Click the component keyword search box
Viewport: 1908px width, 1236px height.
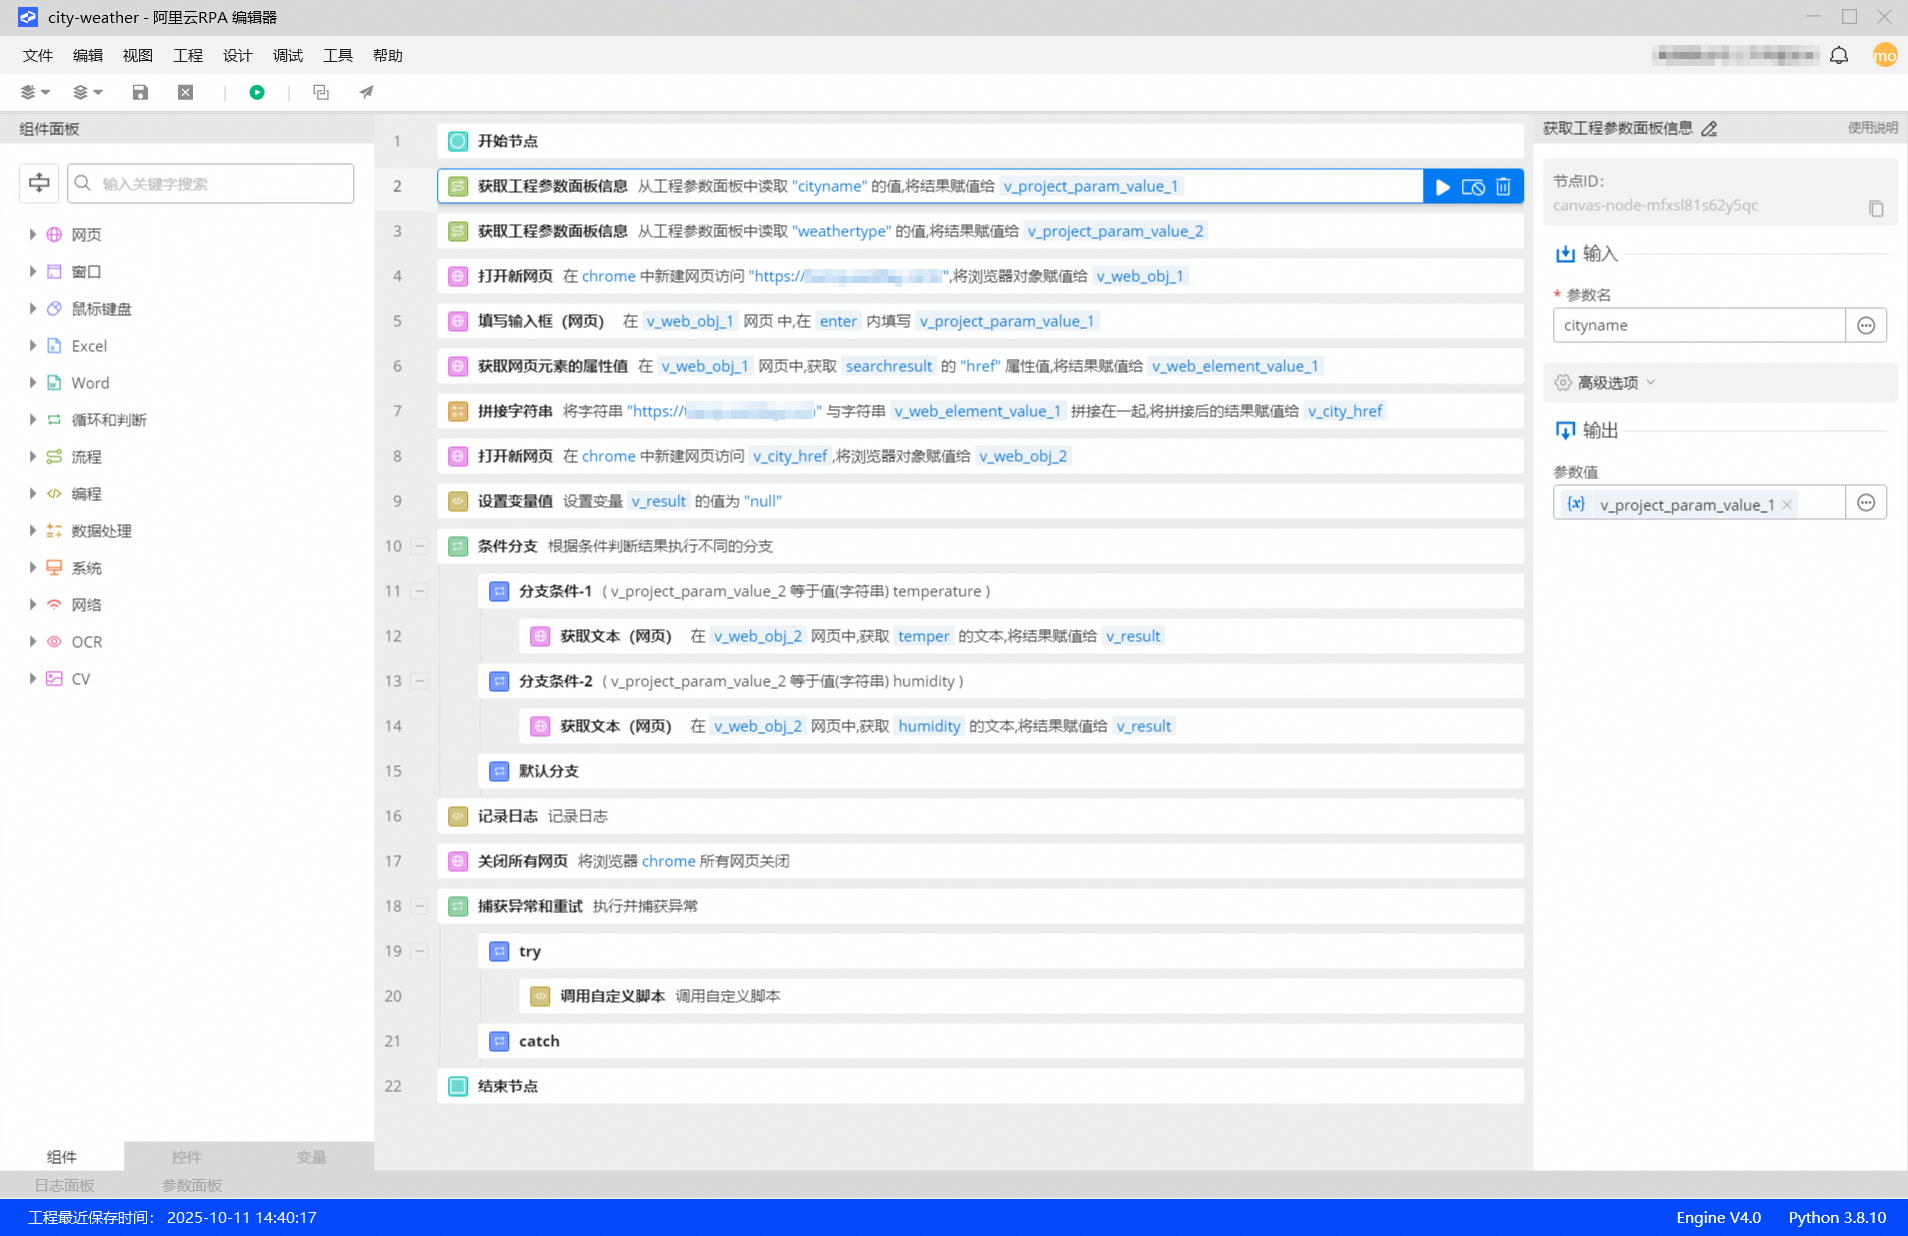coord(211,183)
